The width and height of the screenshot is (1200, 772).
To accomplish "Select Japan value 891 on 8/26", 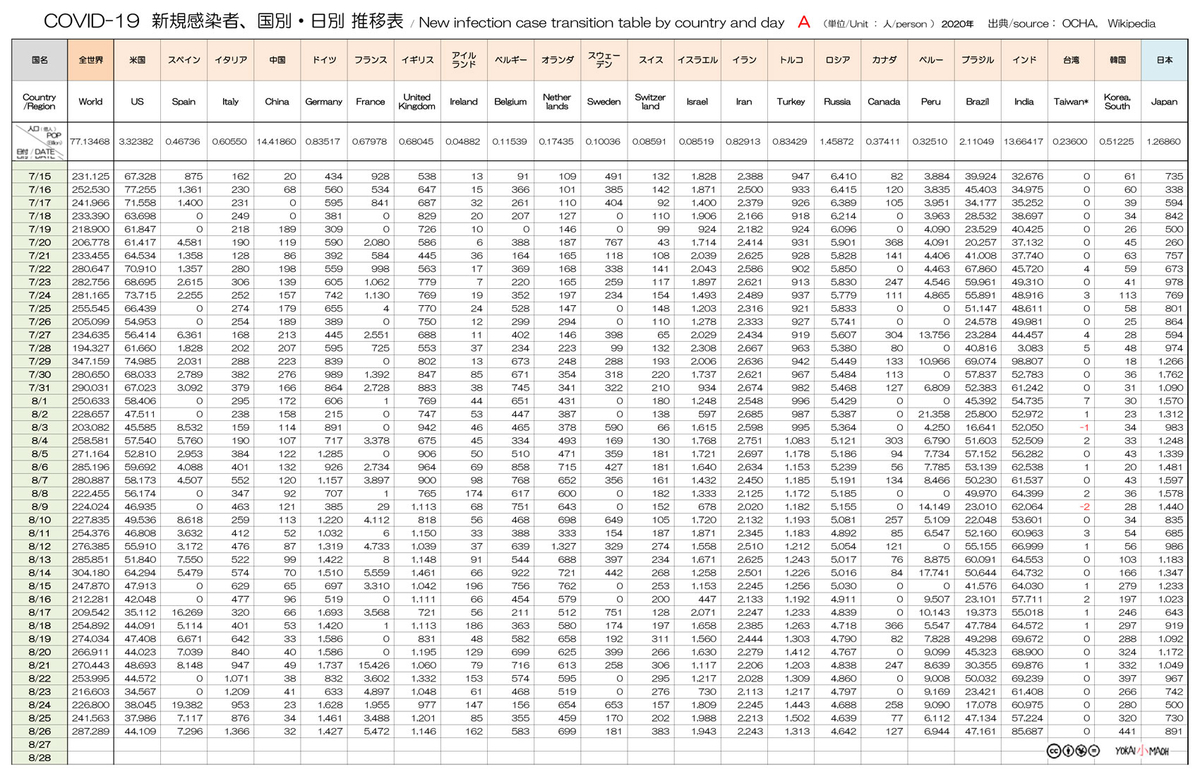I will coord(1174,731).
